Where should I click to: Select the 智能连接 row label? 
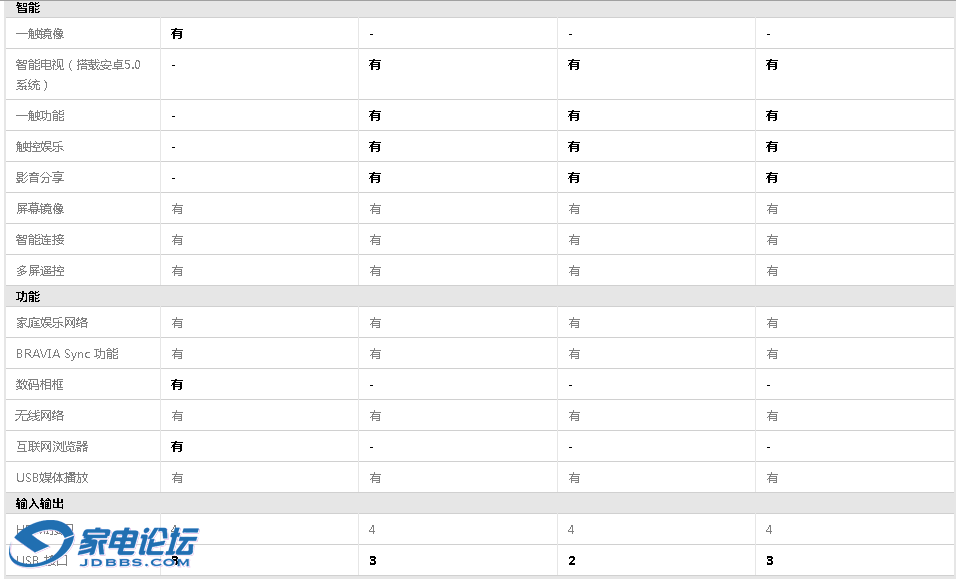40,240
